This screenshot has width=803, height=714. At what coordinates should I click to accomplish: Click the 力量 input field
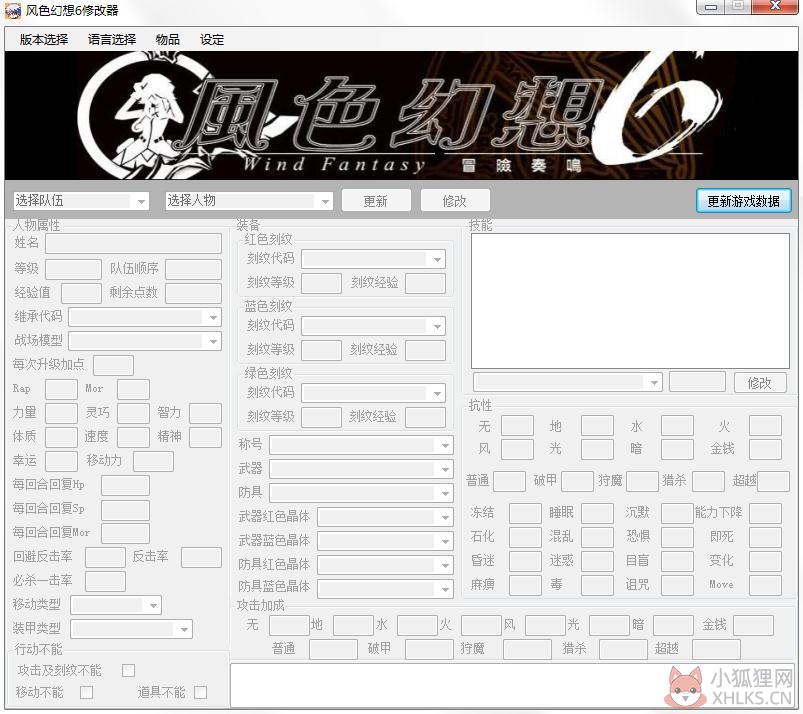61,413
